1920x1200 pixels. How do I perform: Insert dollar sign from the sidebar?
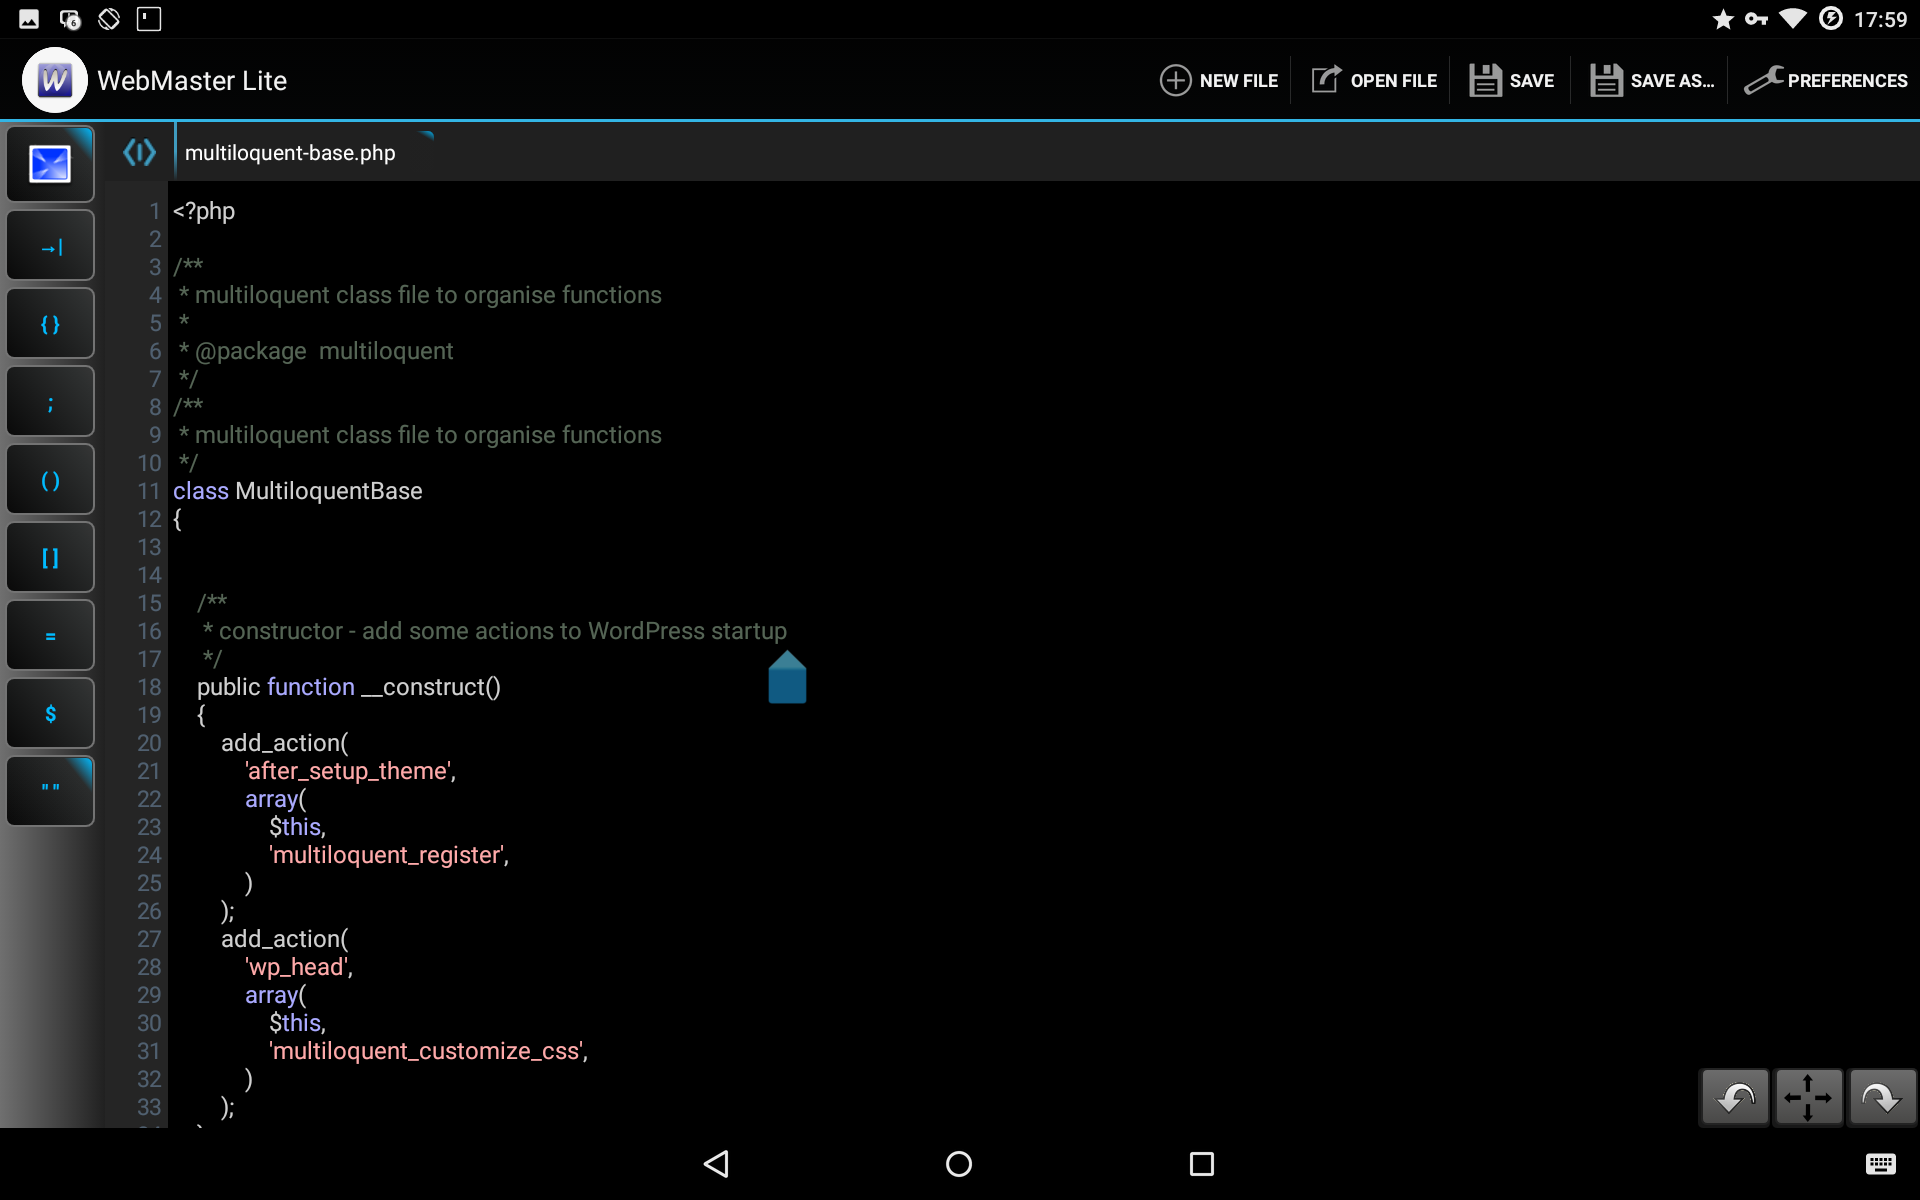50,714
